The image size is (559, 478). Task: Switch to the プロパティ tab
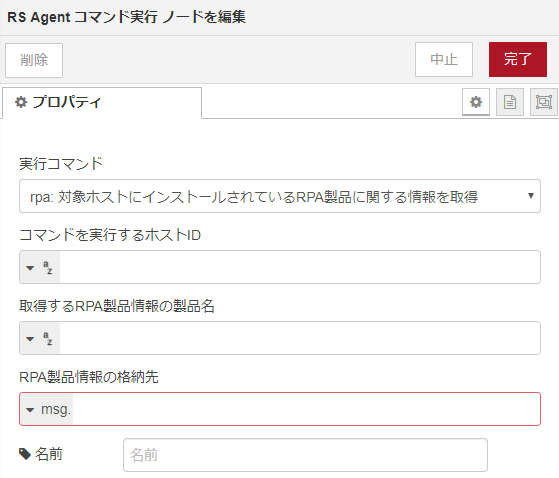102,103
